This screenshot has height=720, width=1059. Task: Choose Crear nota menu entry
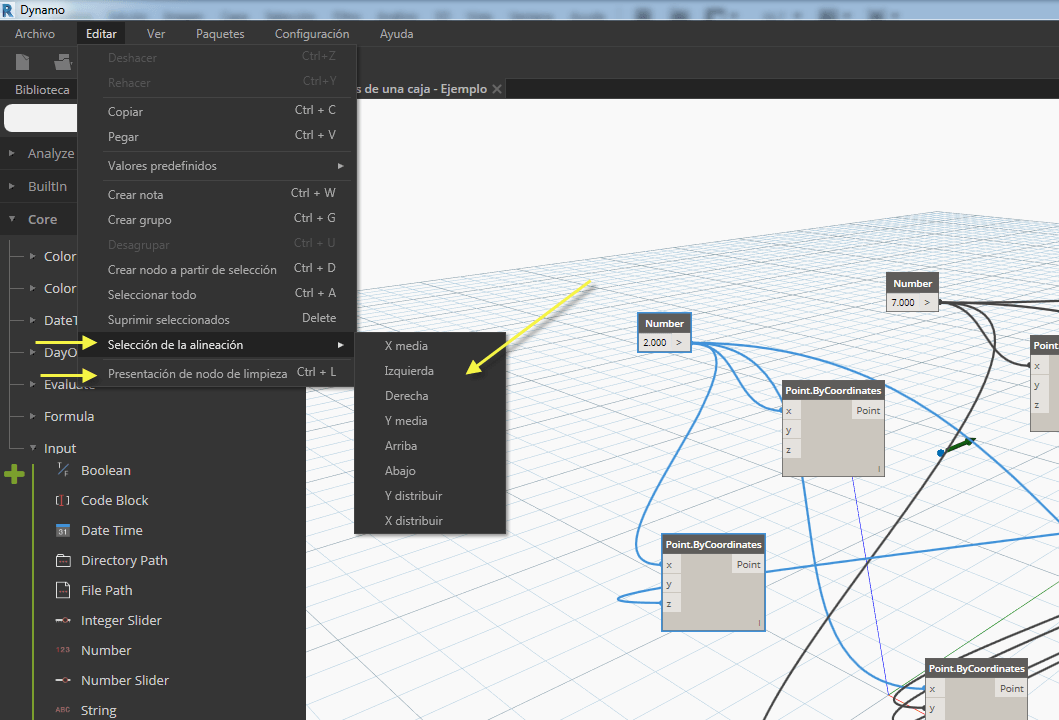(217, 195)
